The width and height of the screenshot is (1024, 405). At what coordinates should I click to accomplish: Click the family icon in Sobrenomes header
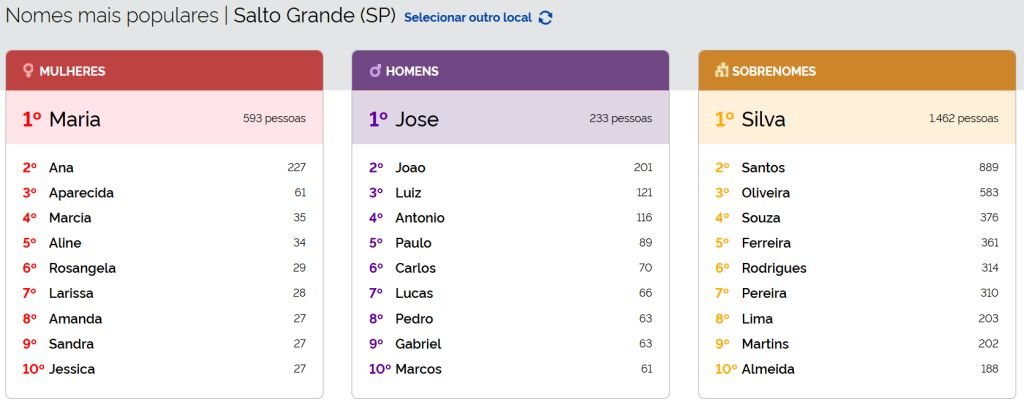point(721,71)
